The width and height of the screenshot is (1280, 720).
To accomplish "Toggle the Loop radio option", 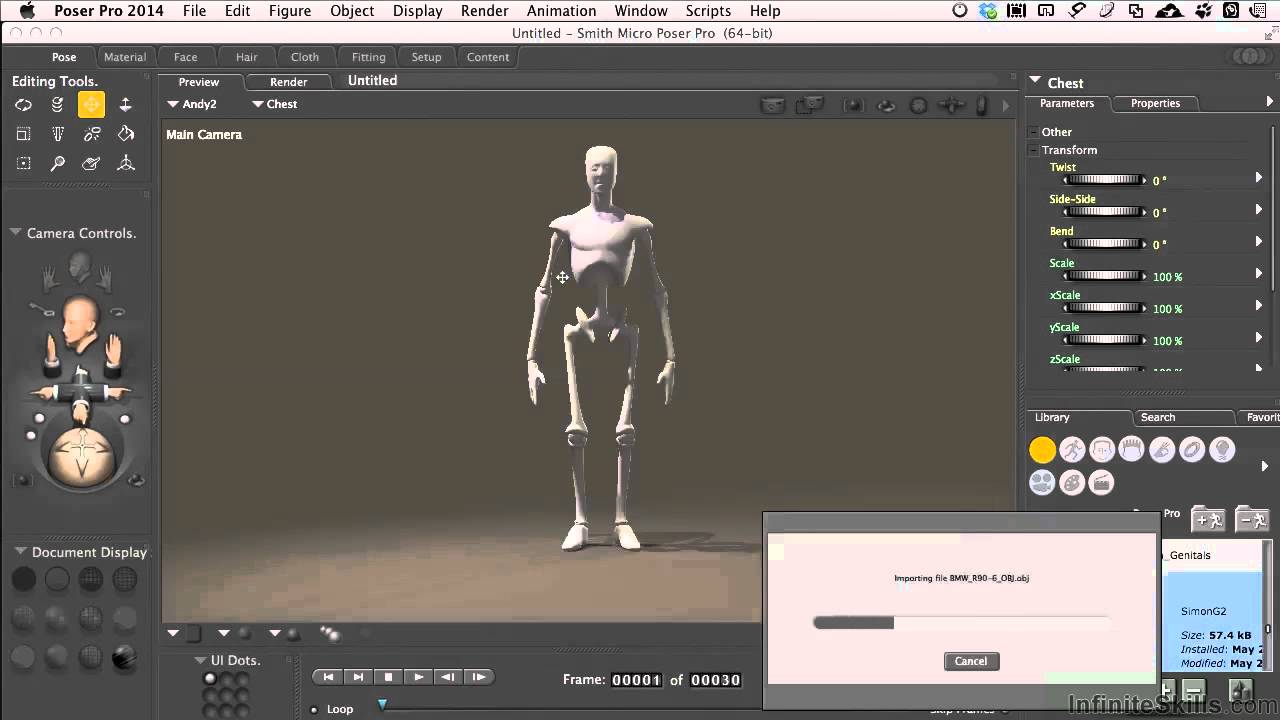I will click(314, 709).
